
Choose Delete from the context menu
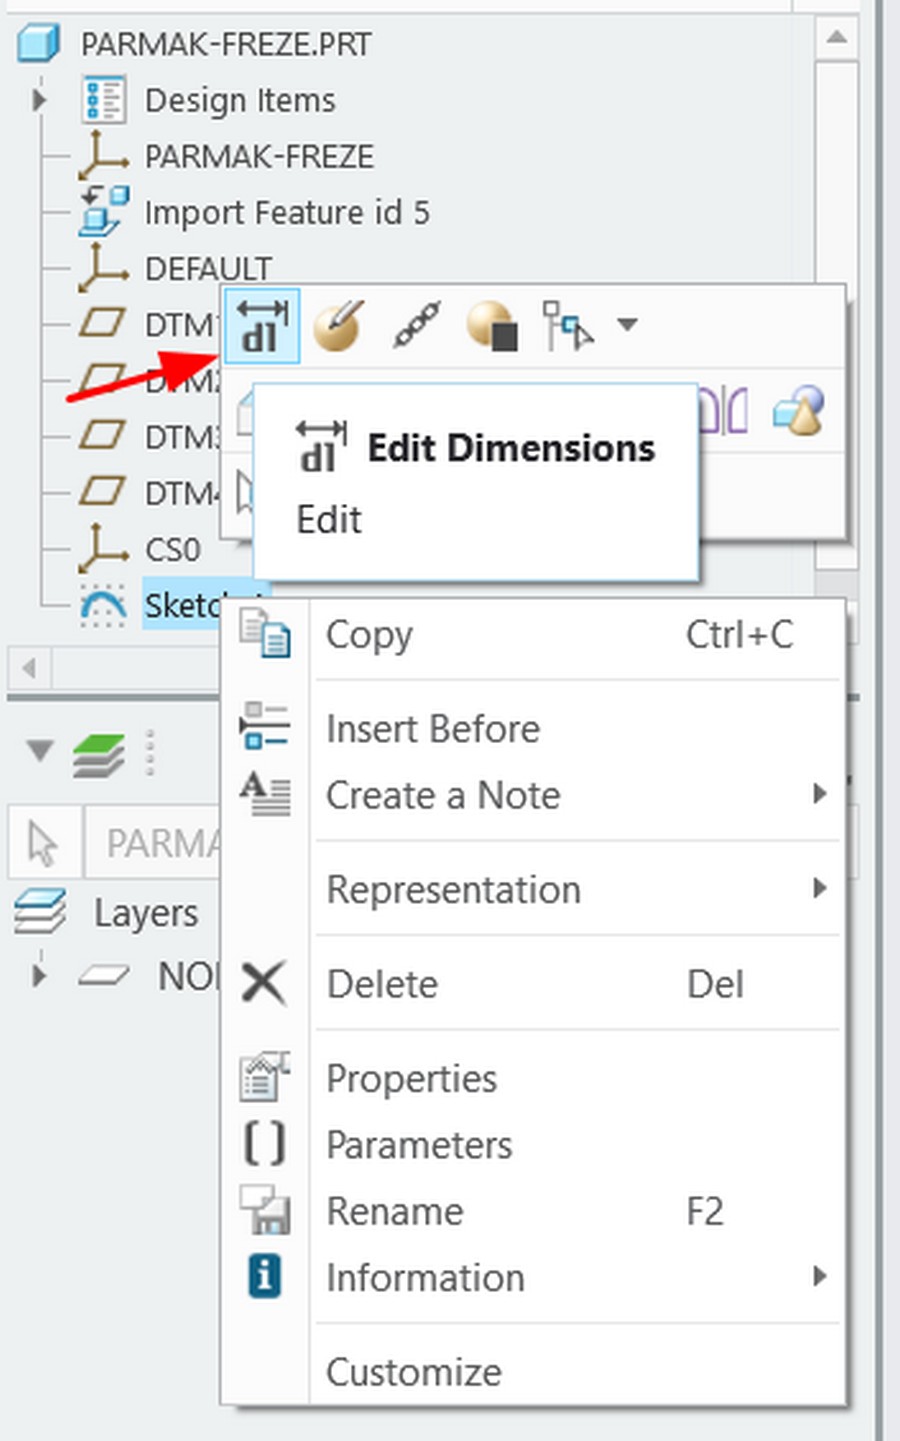pos(533,984)
